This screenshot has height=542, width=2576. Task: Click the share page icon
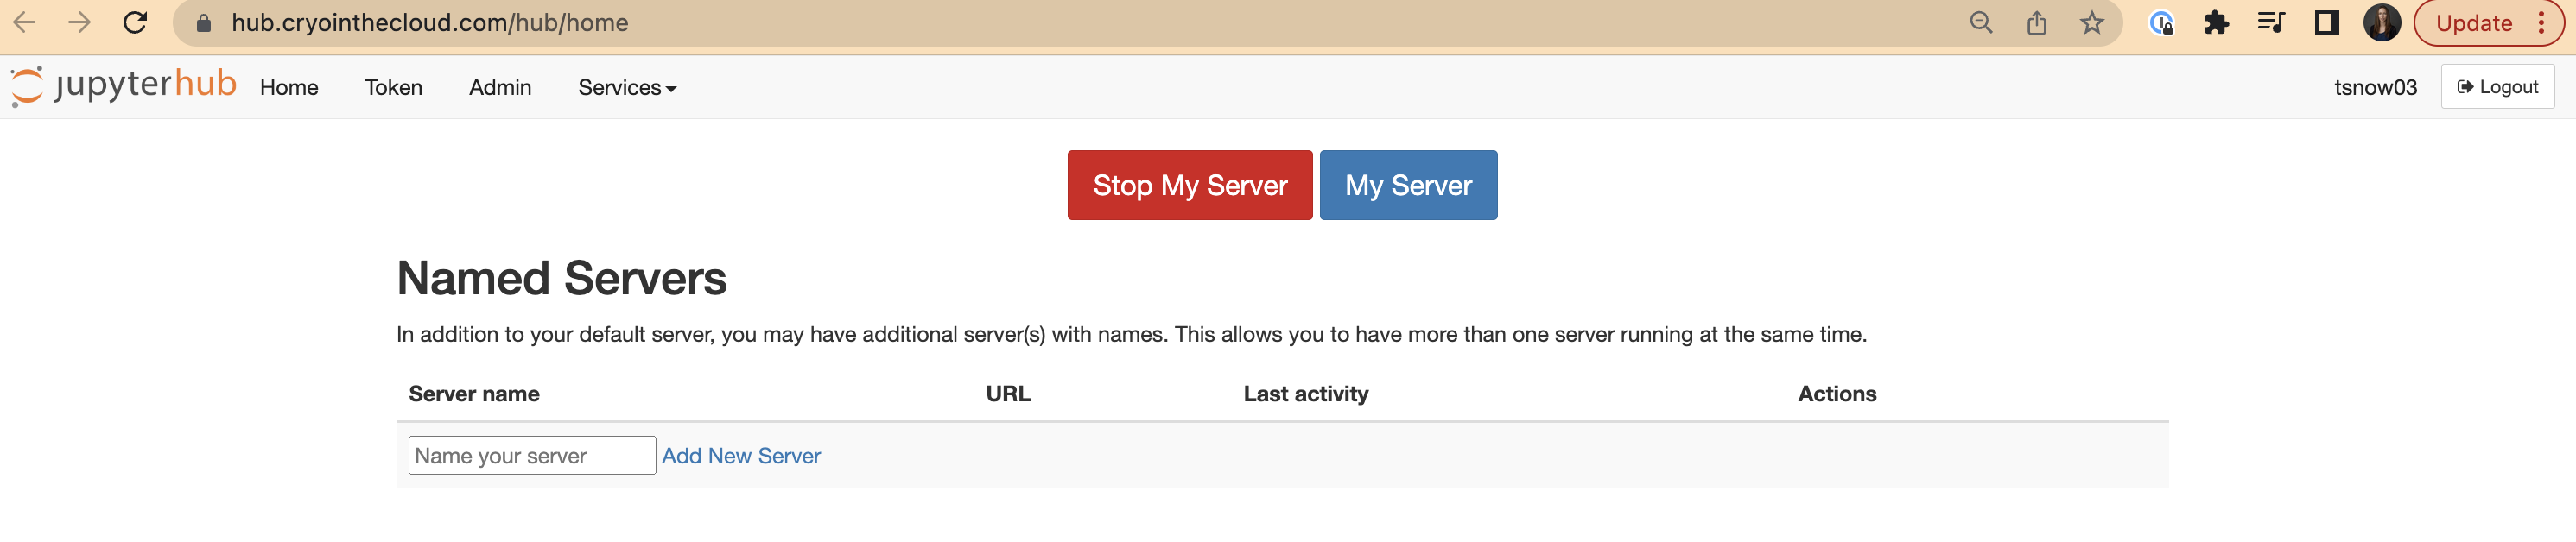[x=2036, y=23]
